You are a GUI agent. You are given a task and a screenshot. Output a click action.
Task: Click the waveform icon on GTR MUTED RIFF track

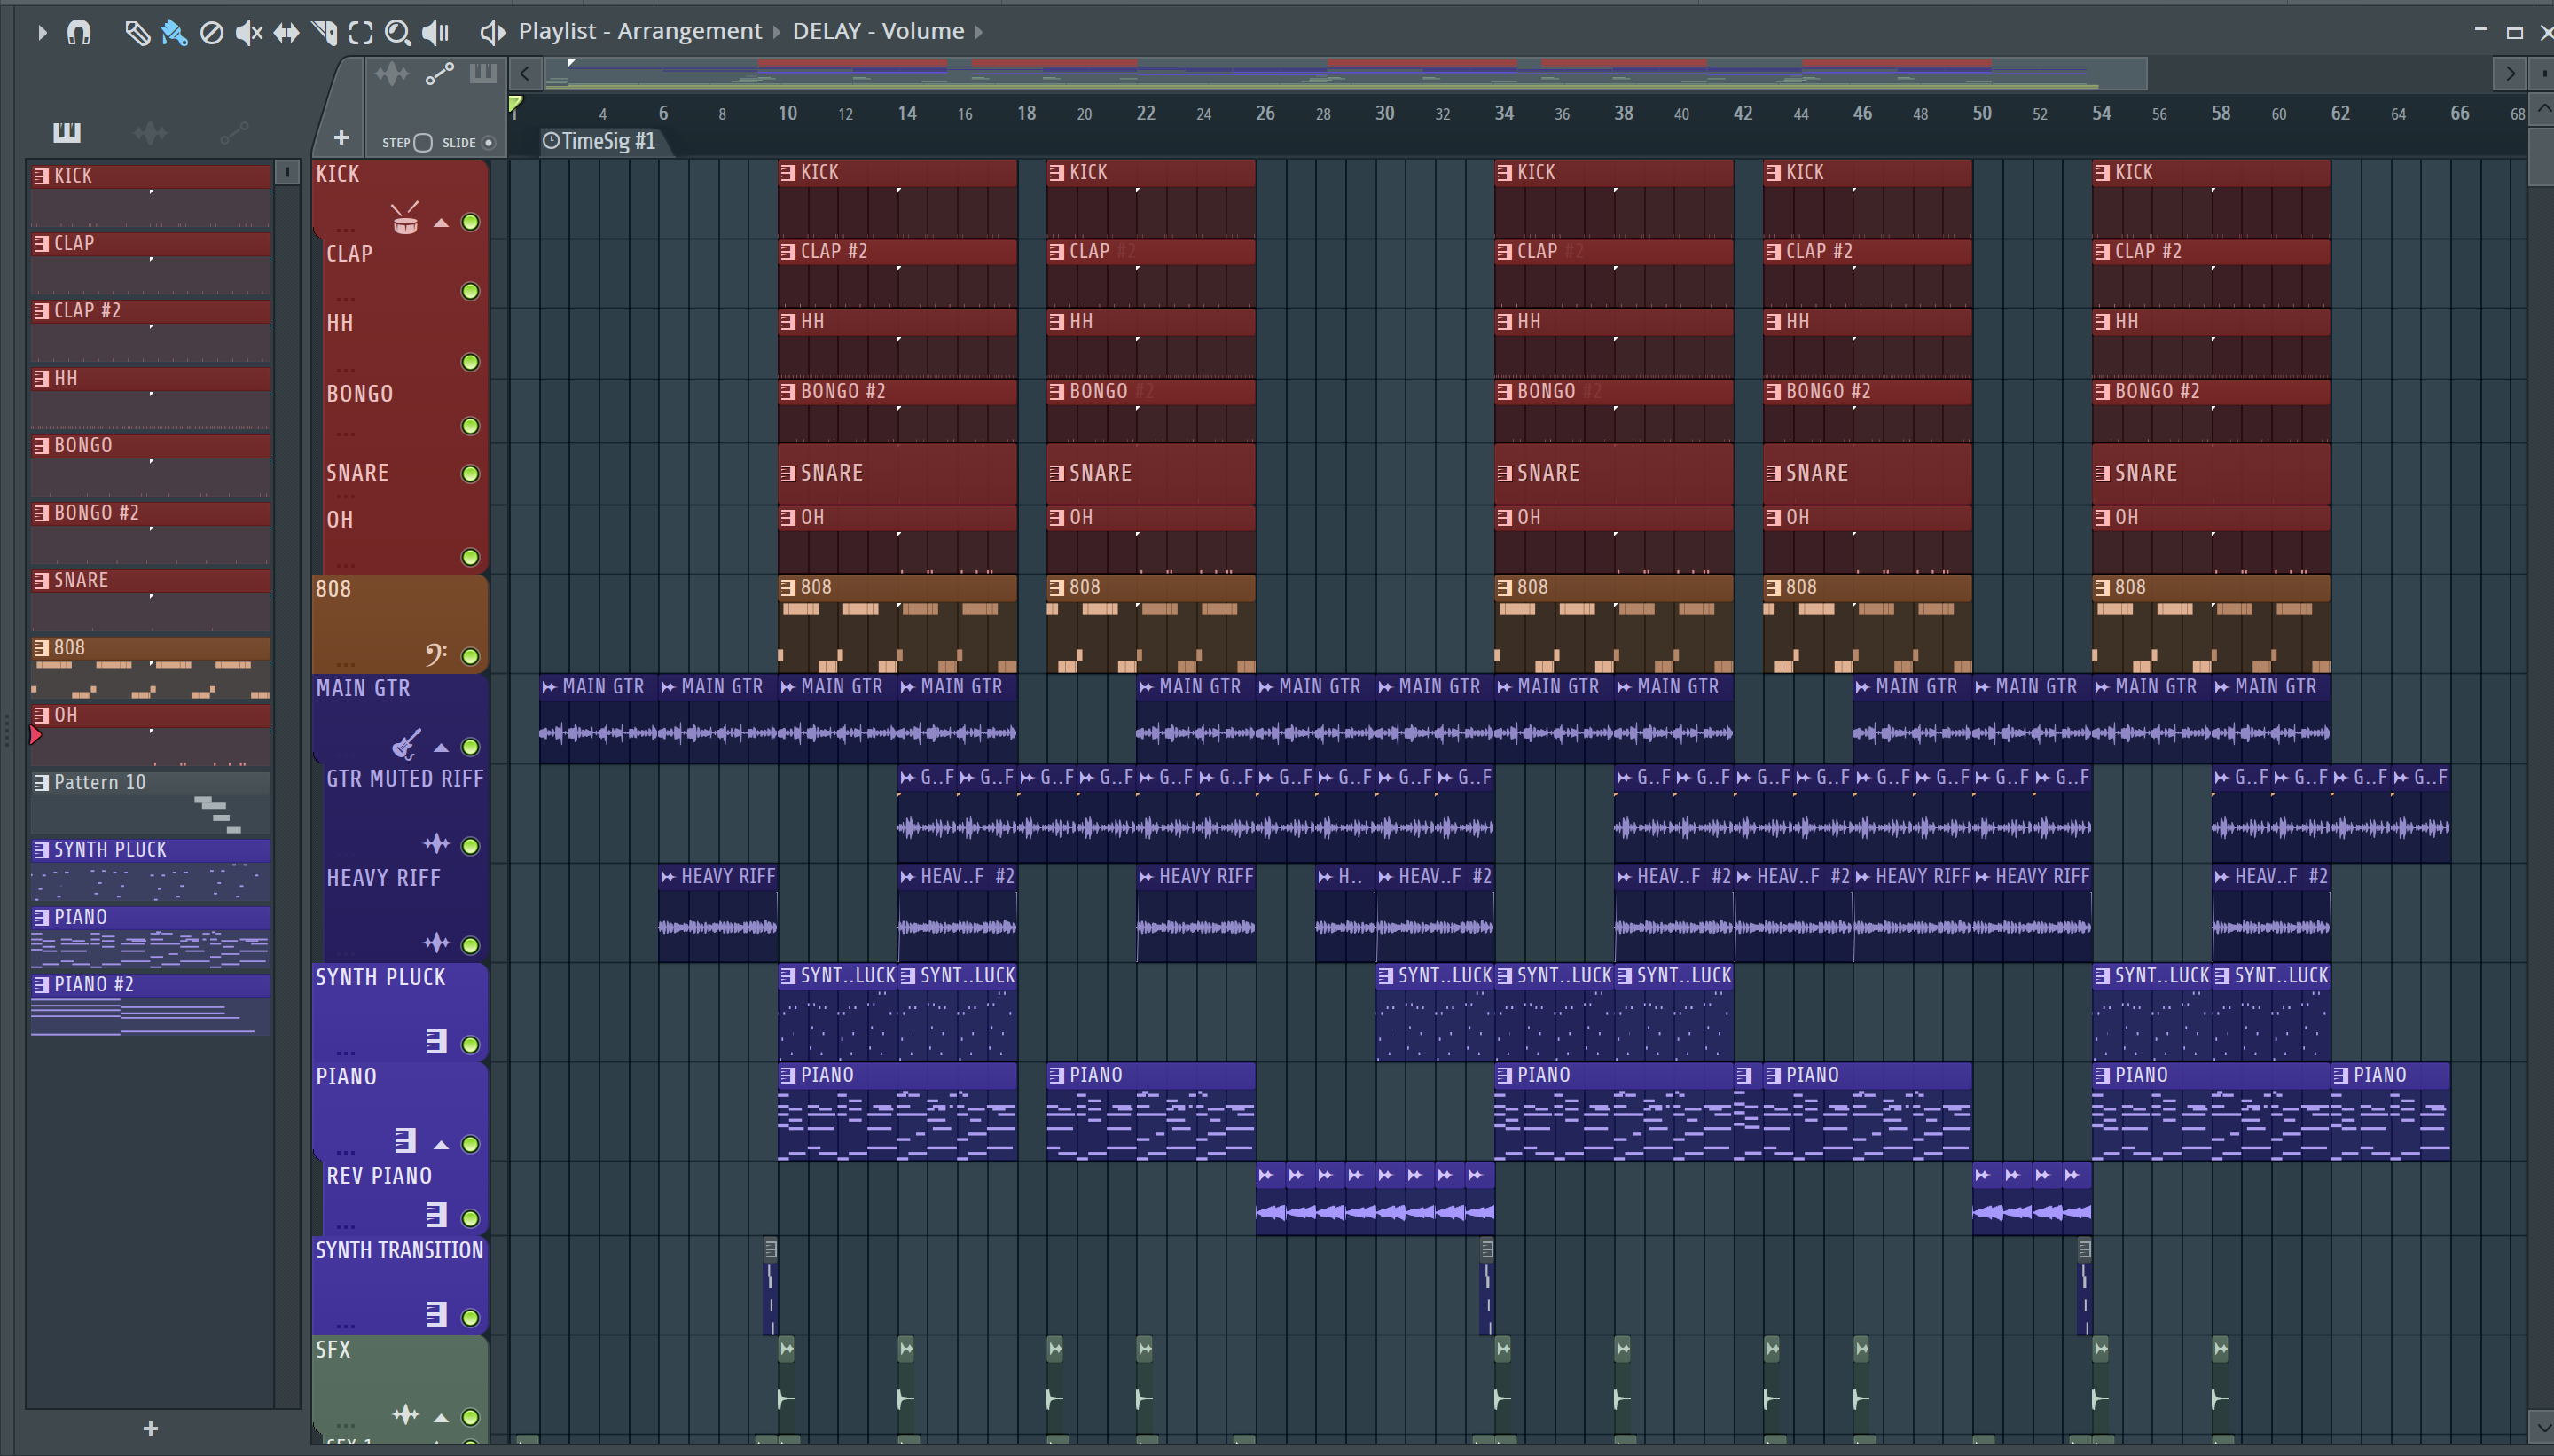436,844
